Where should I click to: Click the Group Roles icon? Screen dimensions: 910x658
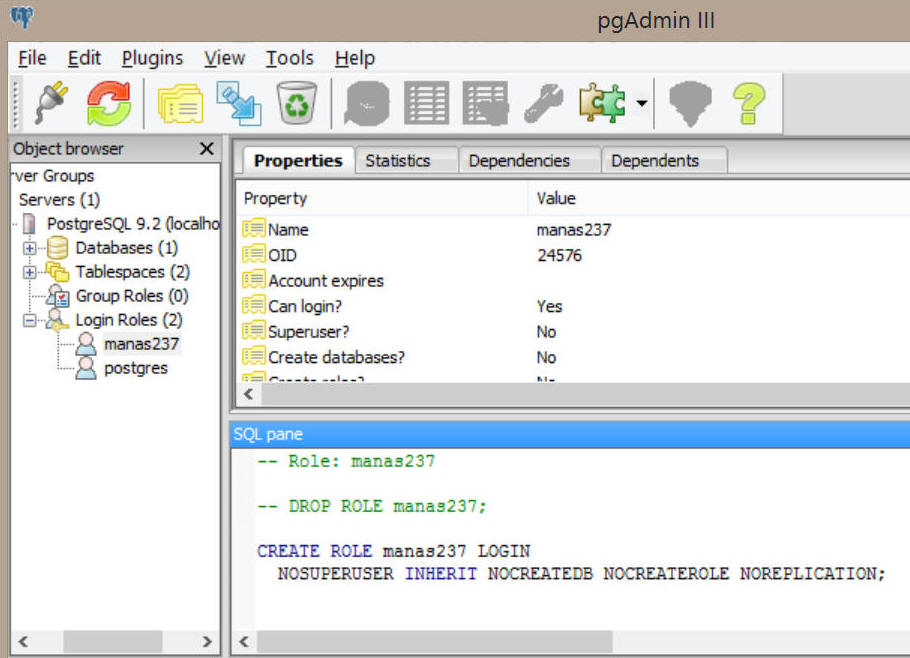pos(58,295)
